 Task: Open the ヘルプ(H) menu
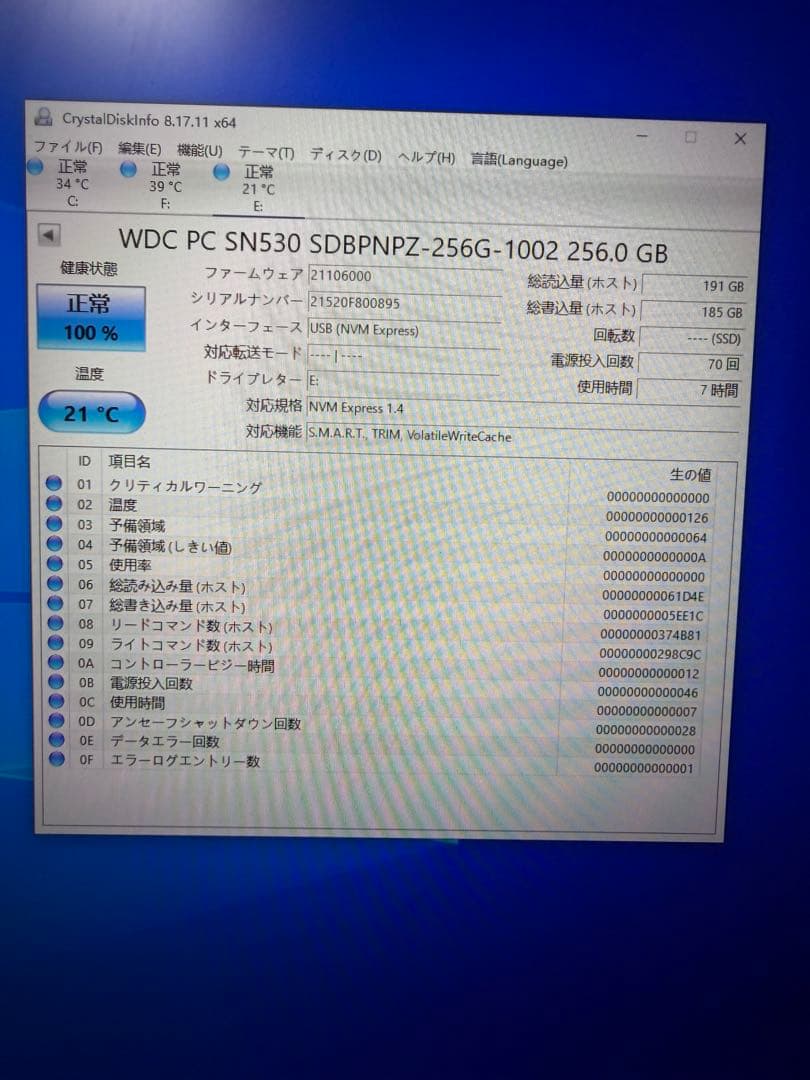(426, 157)
